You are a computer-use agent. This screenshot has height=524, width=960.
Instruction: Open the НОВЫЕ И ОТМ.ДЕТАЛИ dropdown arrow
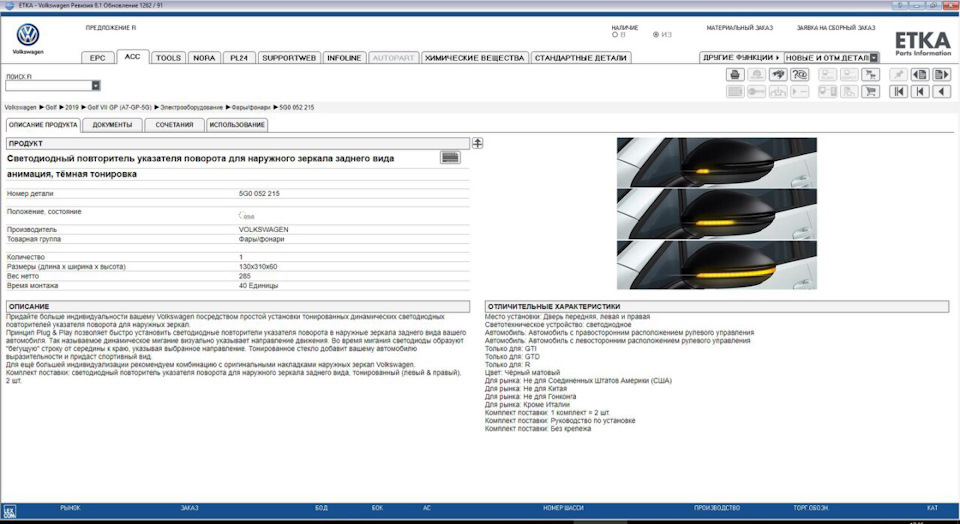[x=874, y=58]
